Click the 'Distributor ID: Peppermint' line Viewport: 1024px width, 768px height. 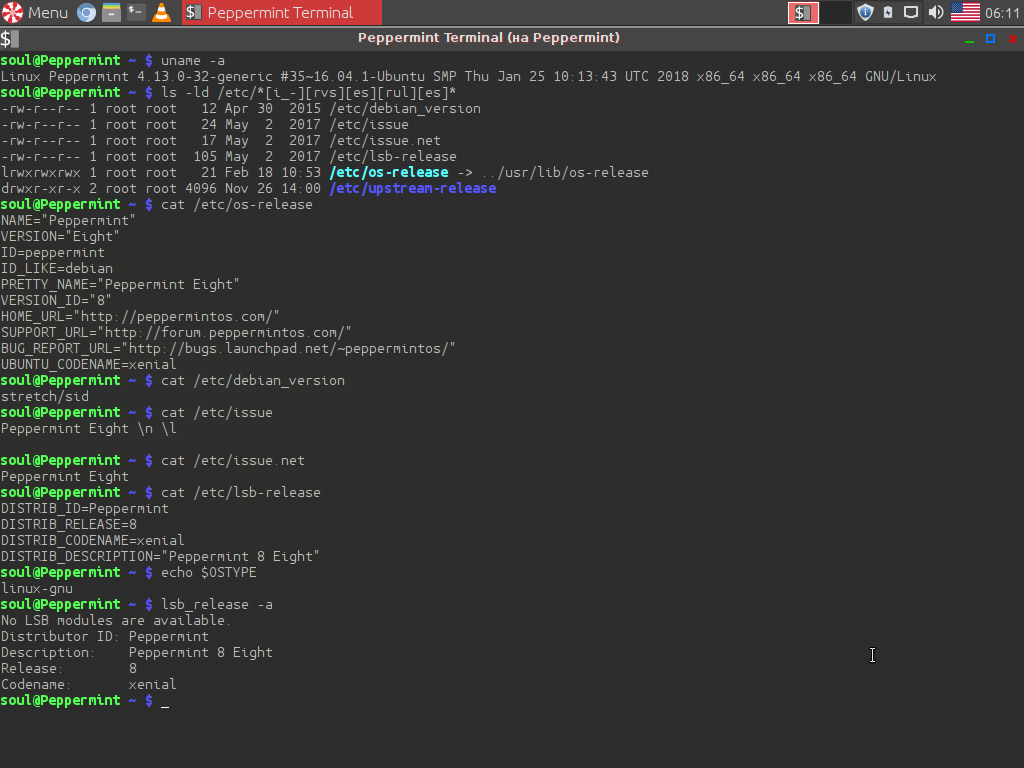[104, 637]
